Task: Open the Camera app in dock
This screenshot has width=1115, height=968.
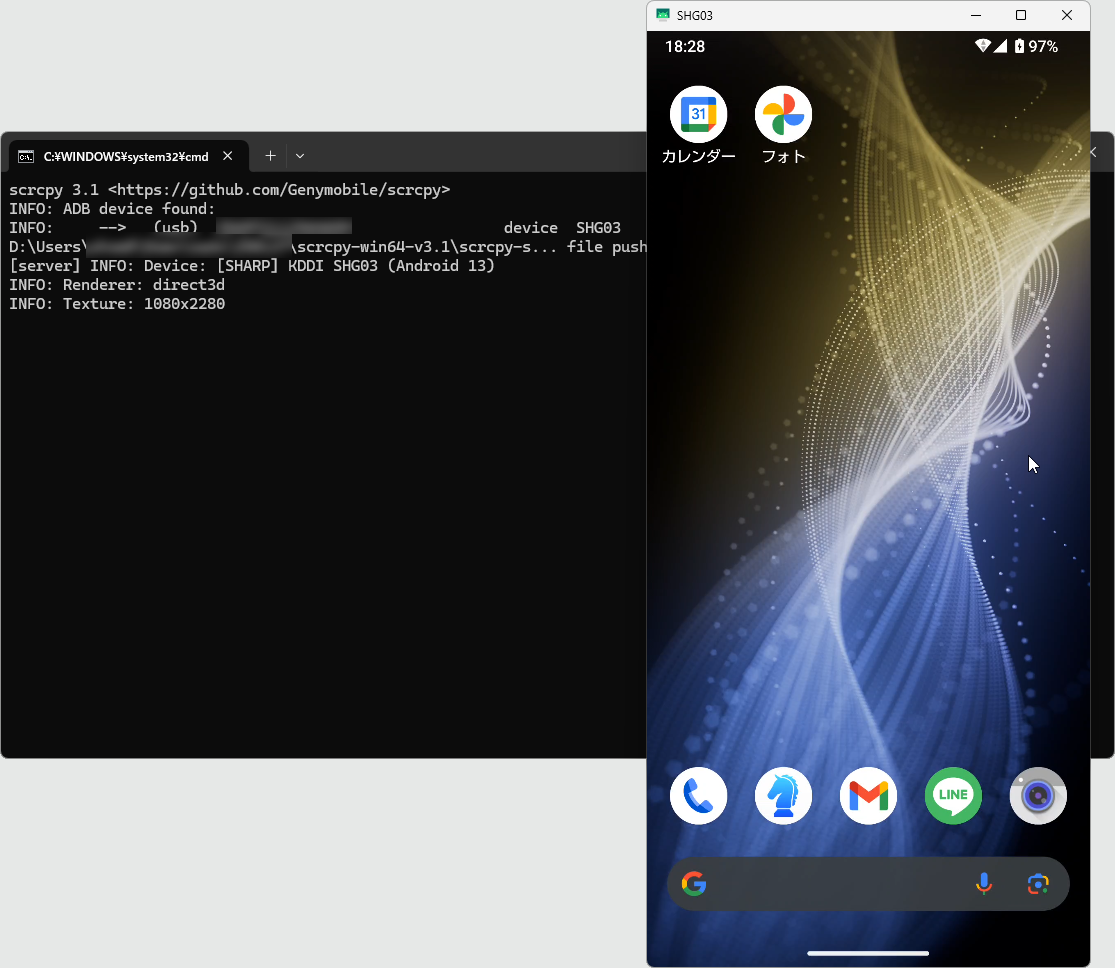Action: coord(1038,796)
